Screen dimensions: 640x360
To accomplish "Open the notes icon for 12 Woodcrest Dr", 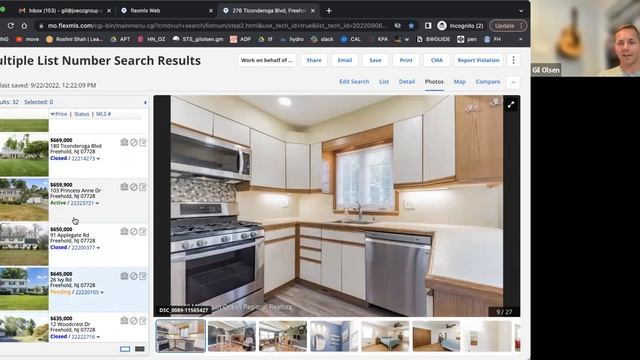I will pyautogui.click(x=142, y=320).
